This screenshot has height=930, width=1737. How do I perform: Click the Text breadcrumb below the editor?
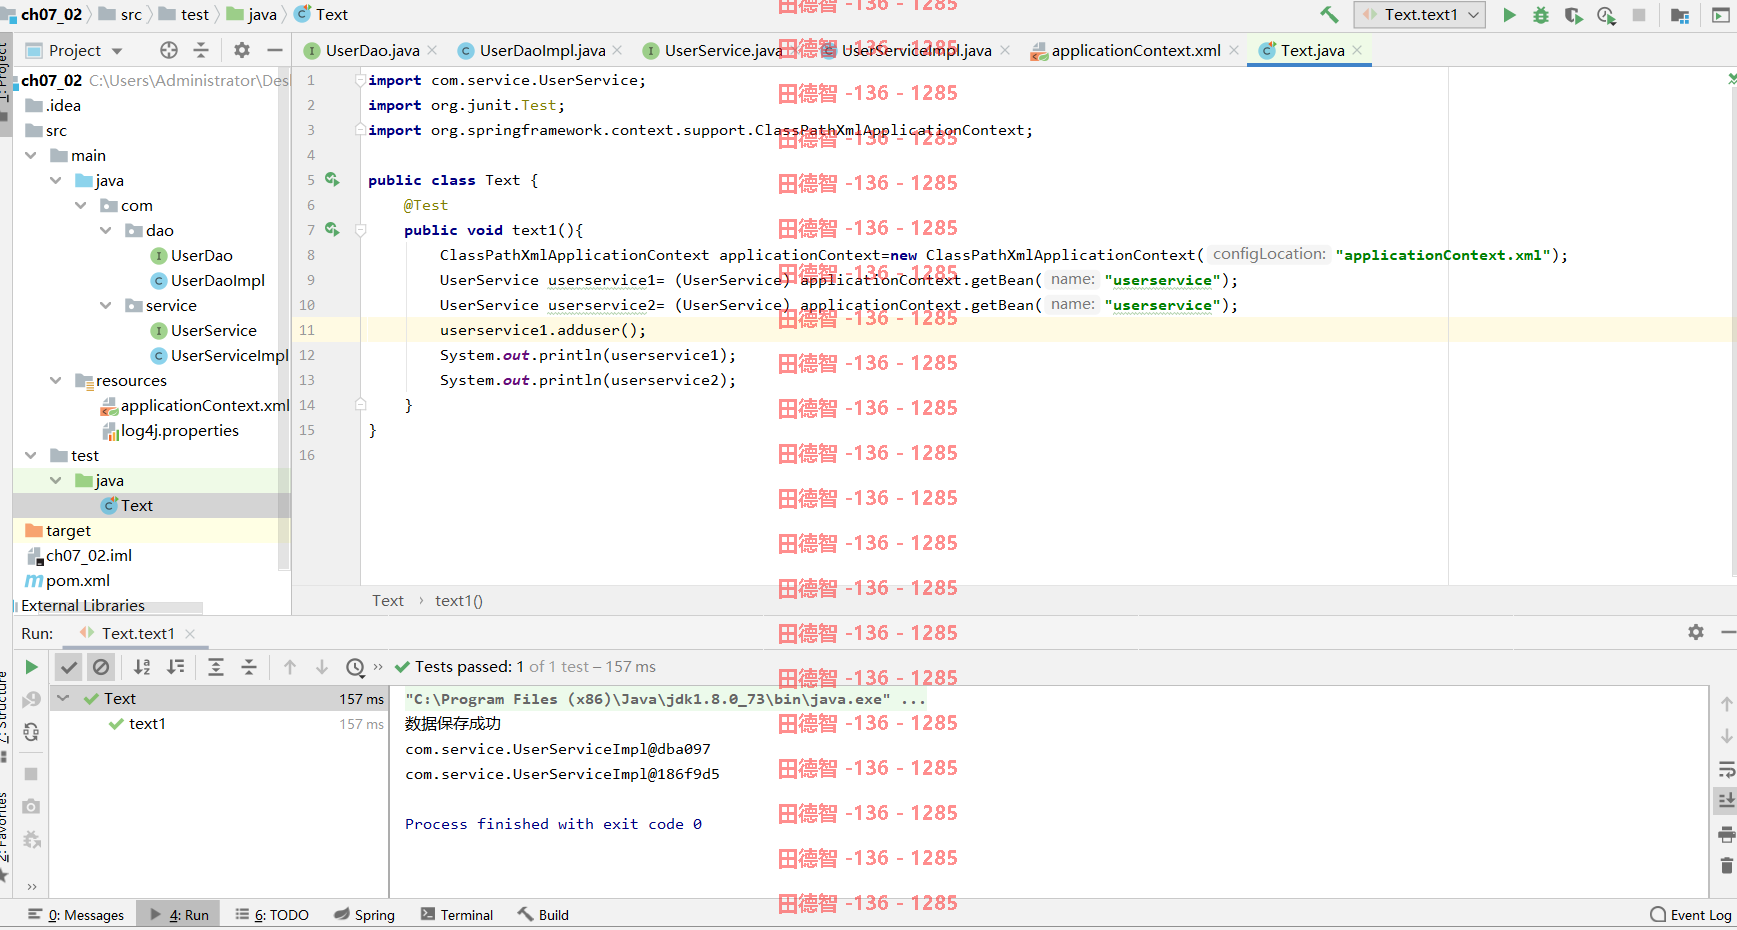point(388,601)
